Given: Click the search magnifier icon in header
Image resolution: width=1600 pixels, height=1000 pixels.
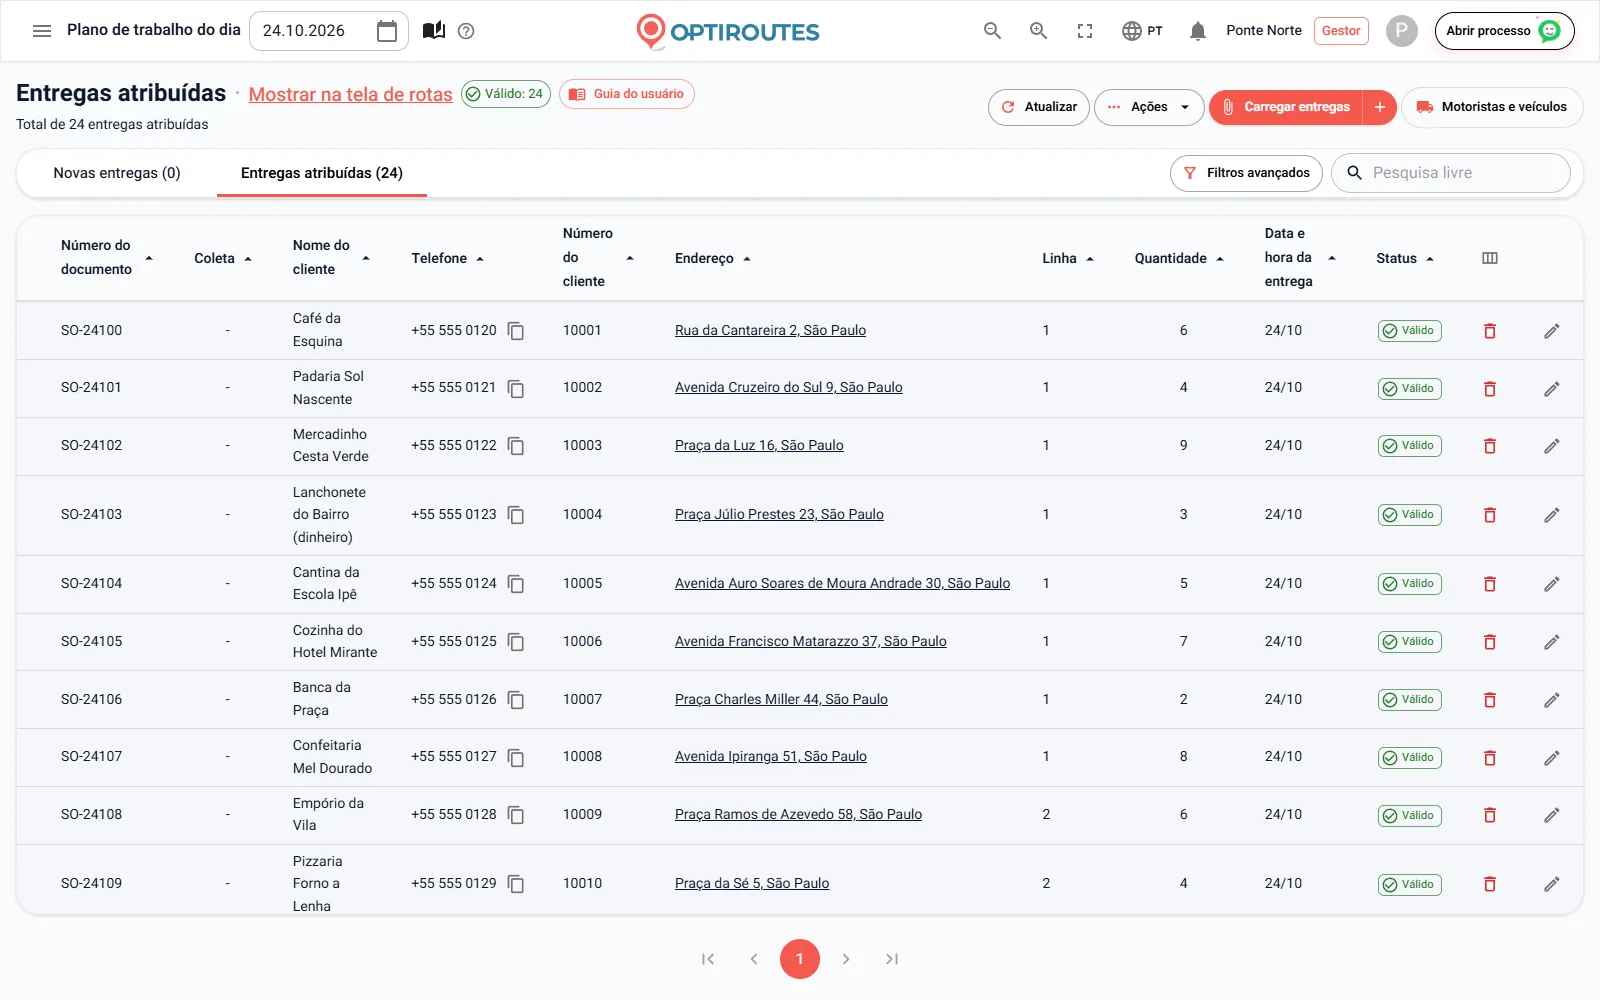Looking at the screenshot, I should pos(992,31).
